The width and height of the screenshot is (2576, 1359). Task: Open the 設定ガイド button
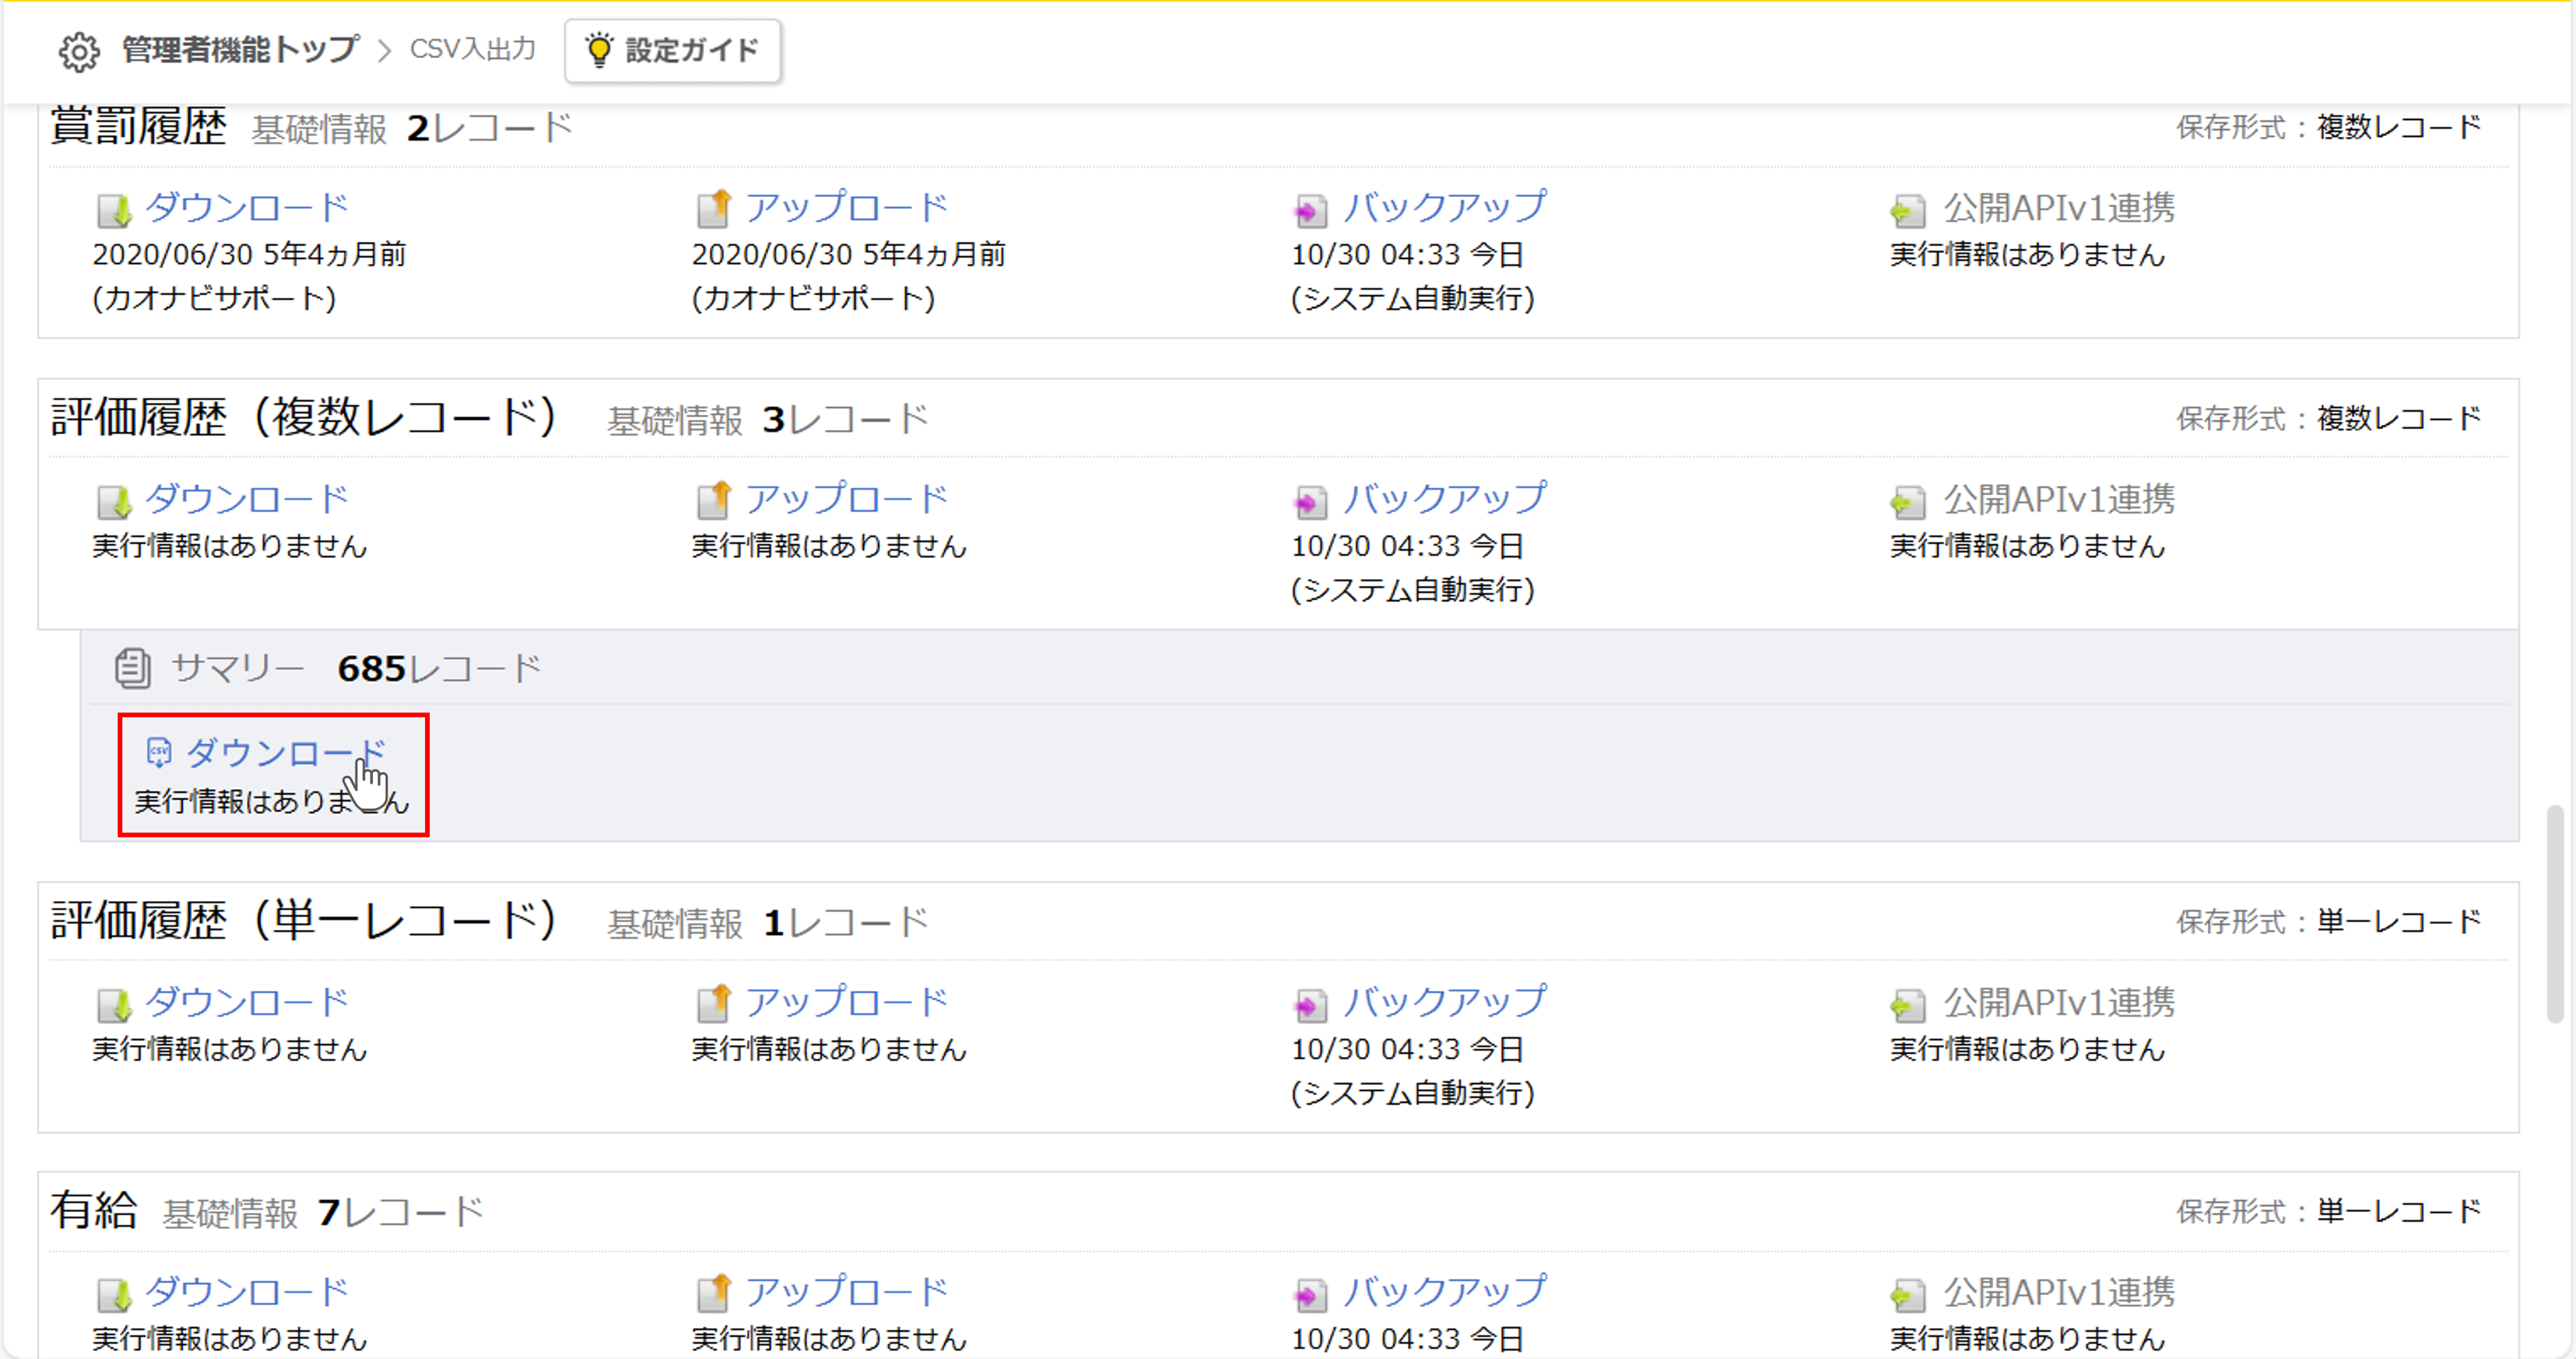(673, 50)
